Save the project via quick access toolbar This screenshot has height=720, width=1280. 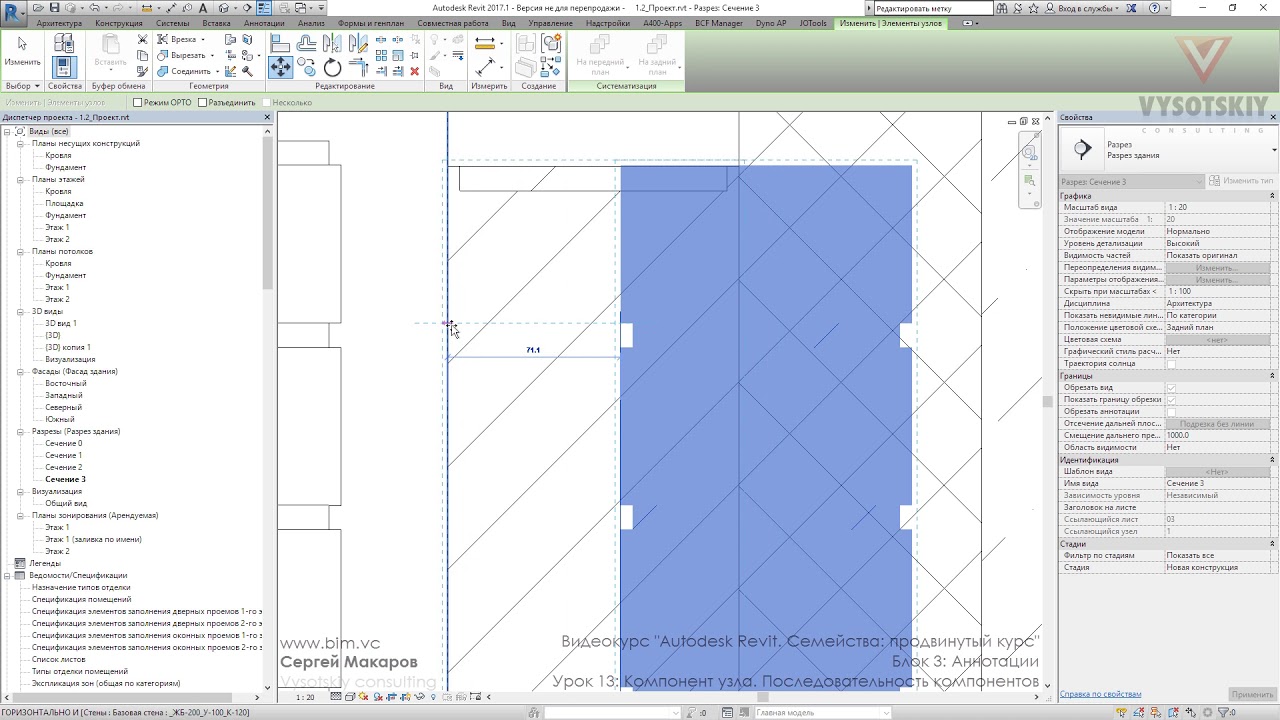coord(56,8)
